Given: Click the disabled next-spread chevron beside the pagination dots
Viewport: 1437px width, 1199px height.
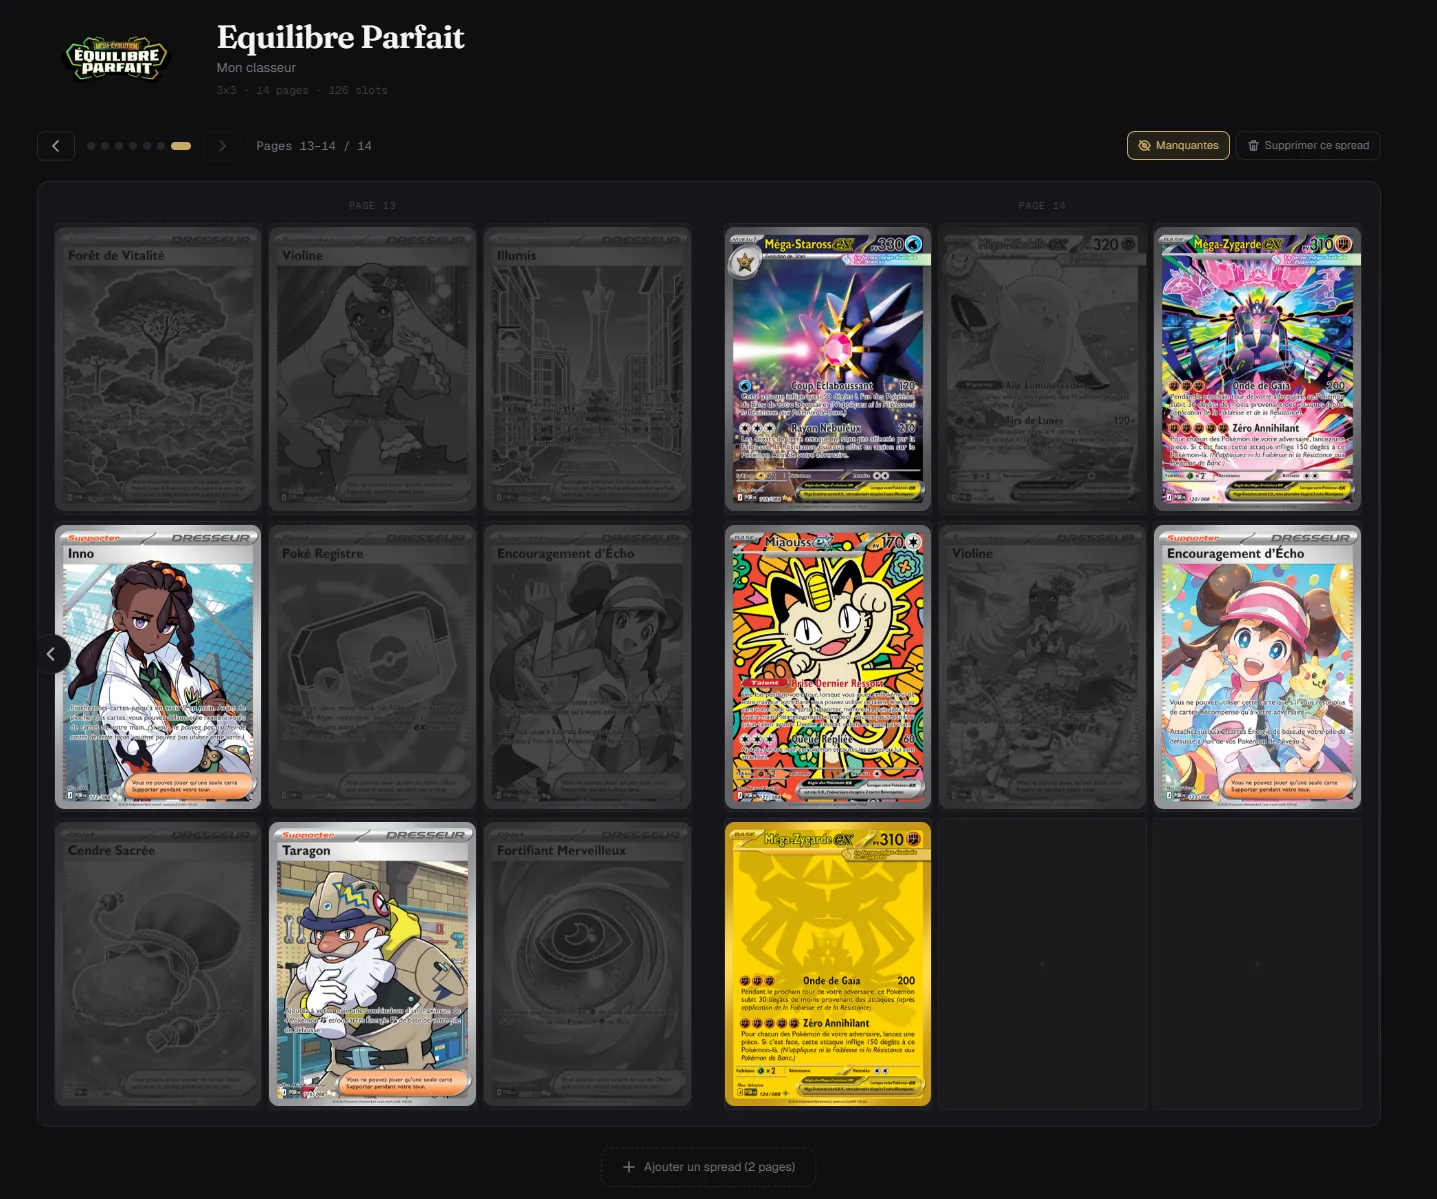Looking at the screenshot, I should [222, 146].
